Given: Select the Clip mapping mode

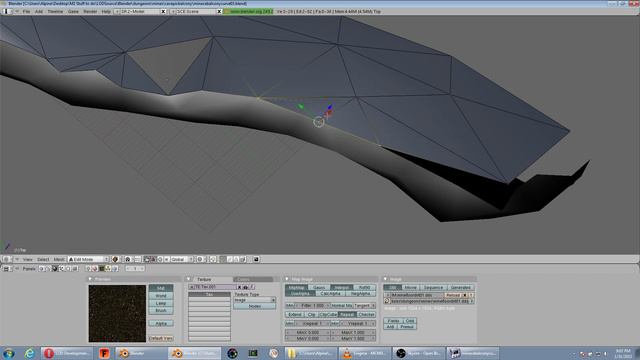Looking at the screenshot, I should (x=311, y=315).
